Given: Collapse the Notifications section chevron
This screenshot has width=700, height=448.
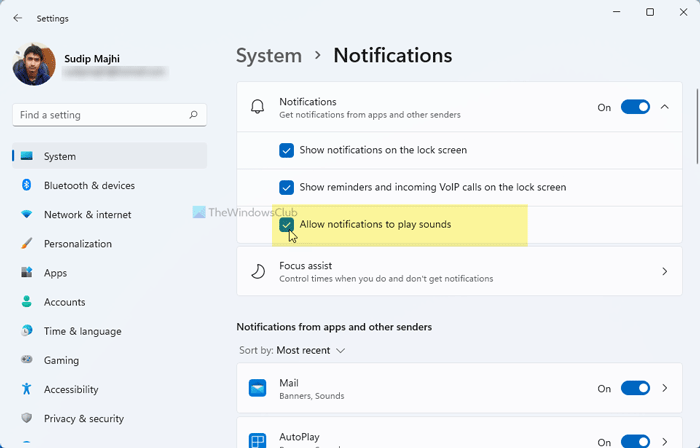Looking at the screenshot, I should click(666, 107).
